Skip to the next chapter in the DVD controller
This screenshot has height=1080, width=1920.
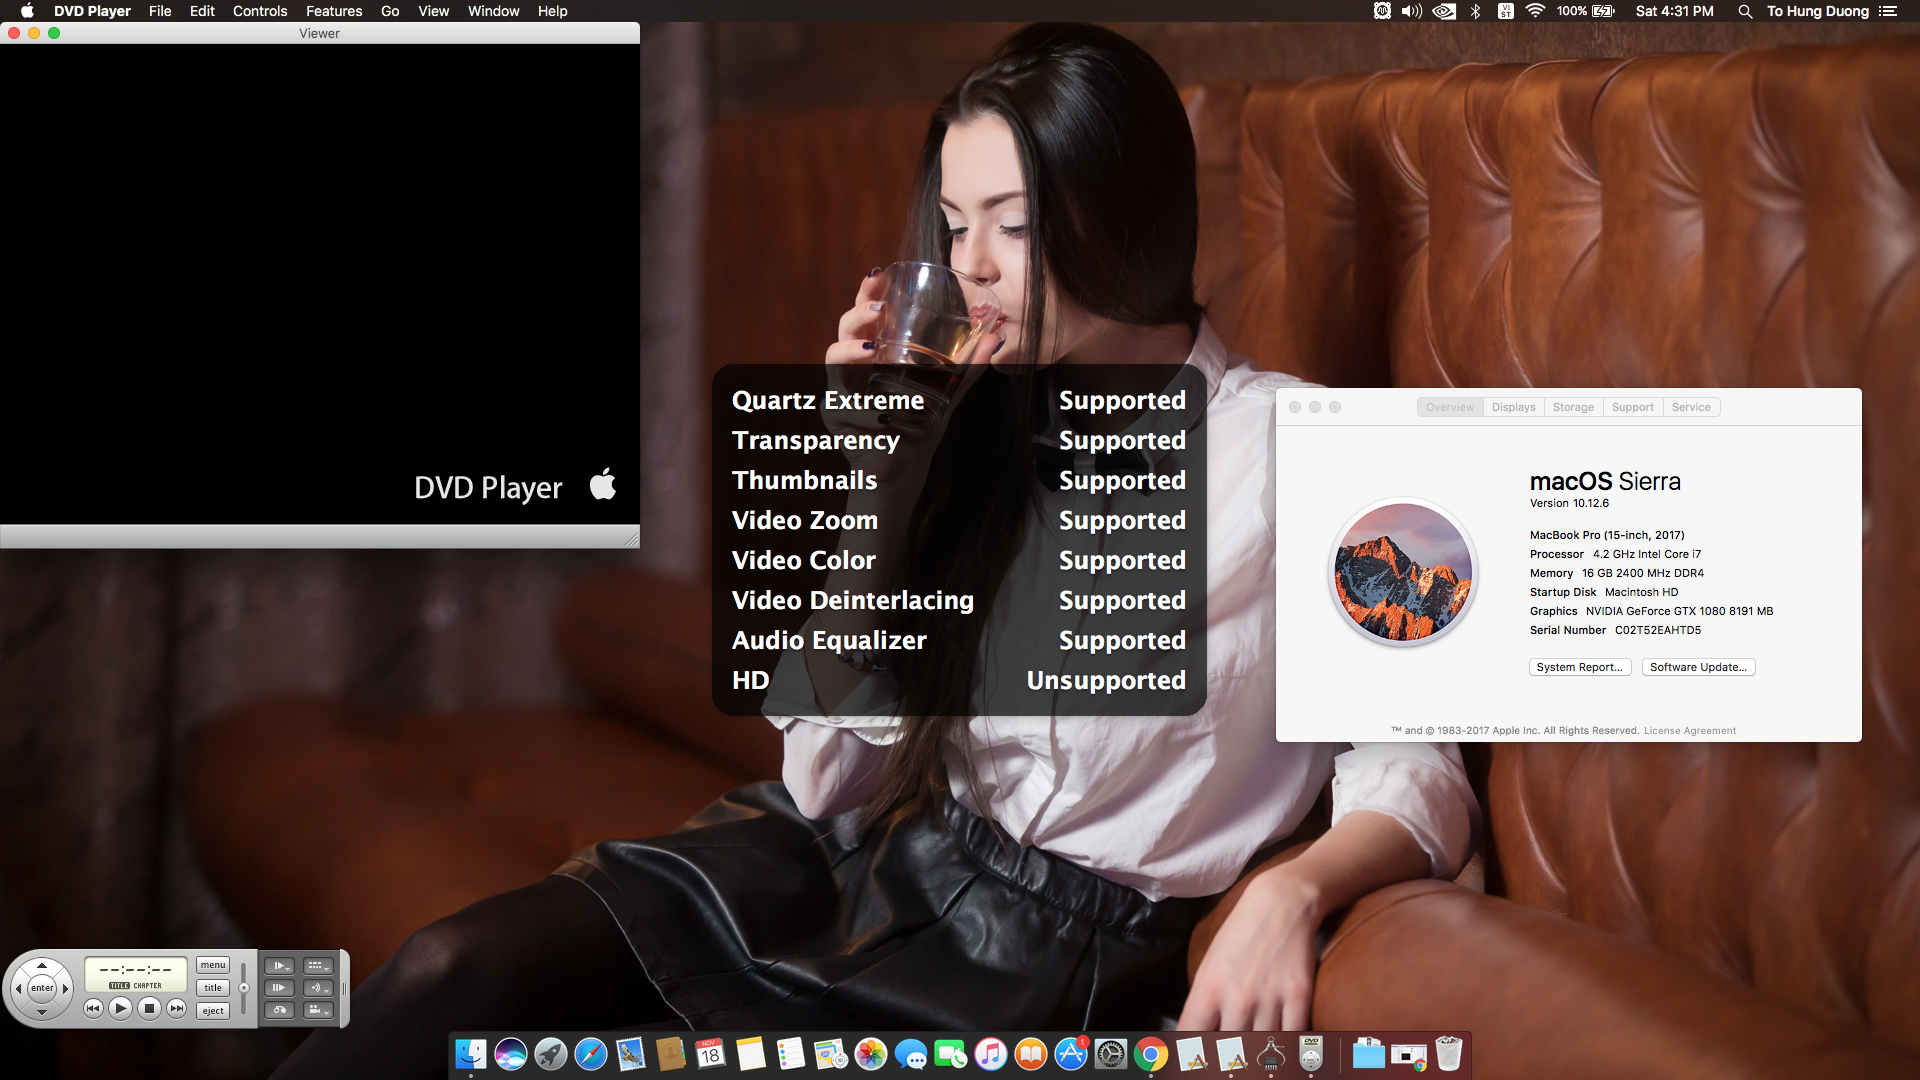[176, 1008]
